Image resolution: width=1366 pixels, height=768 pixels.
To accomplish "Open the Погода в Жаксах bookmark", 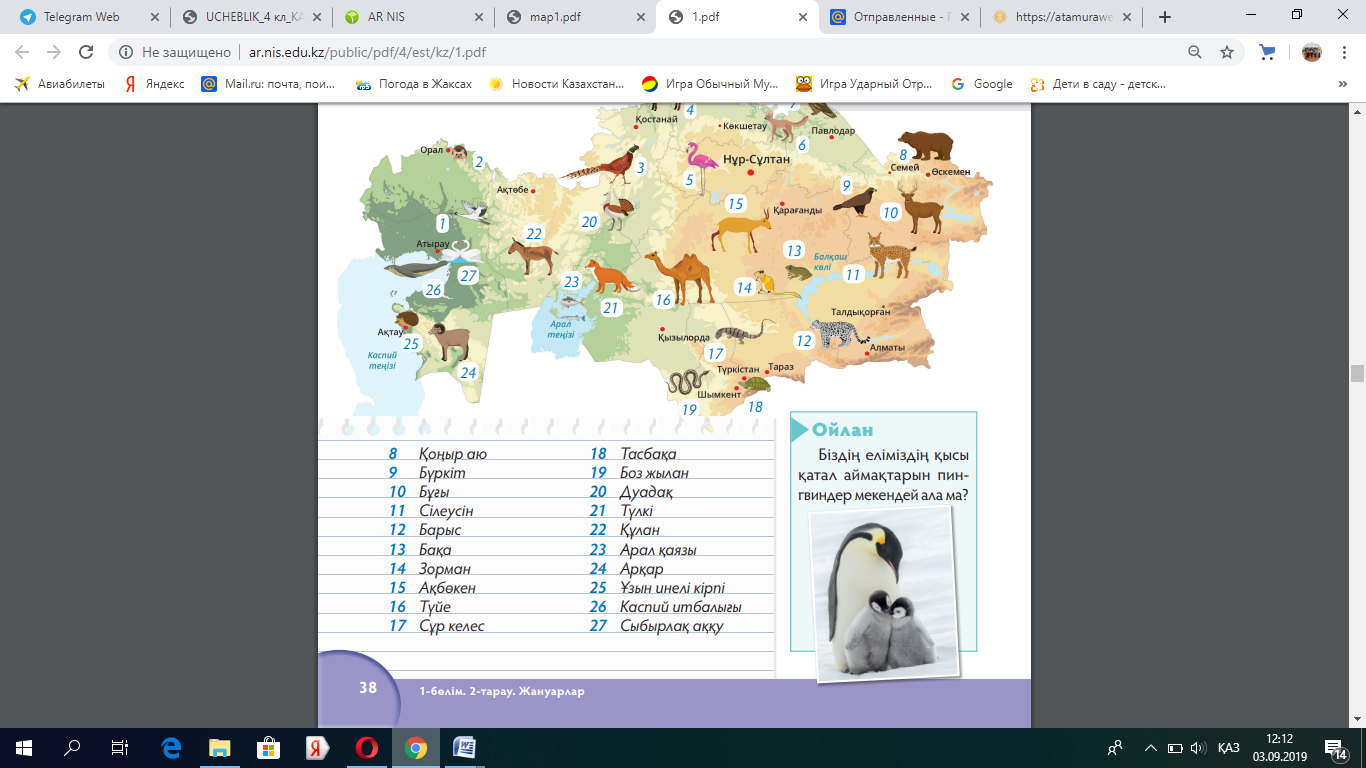I will (414, 84).
